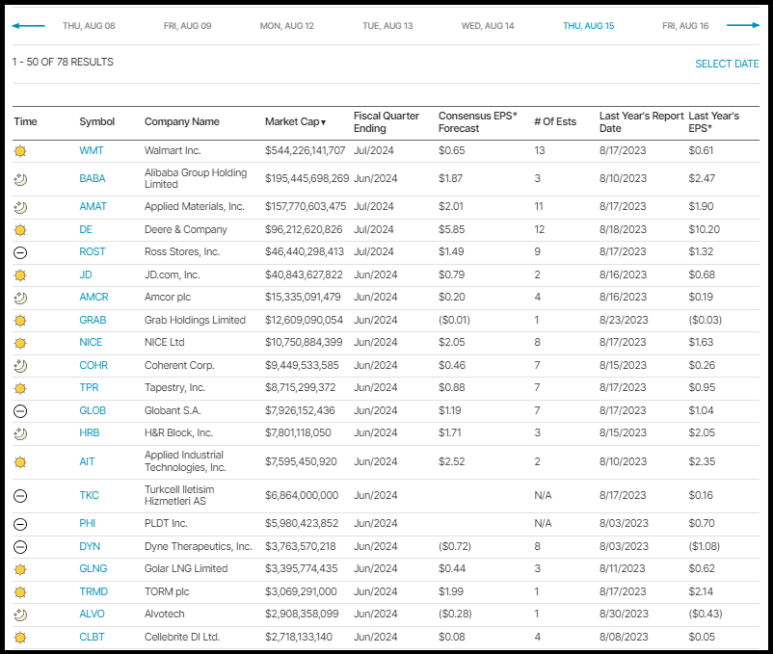Open the GLOB symbol link

(93, 411)
